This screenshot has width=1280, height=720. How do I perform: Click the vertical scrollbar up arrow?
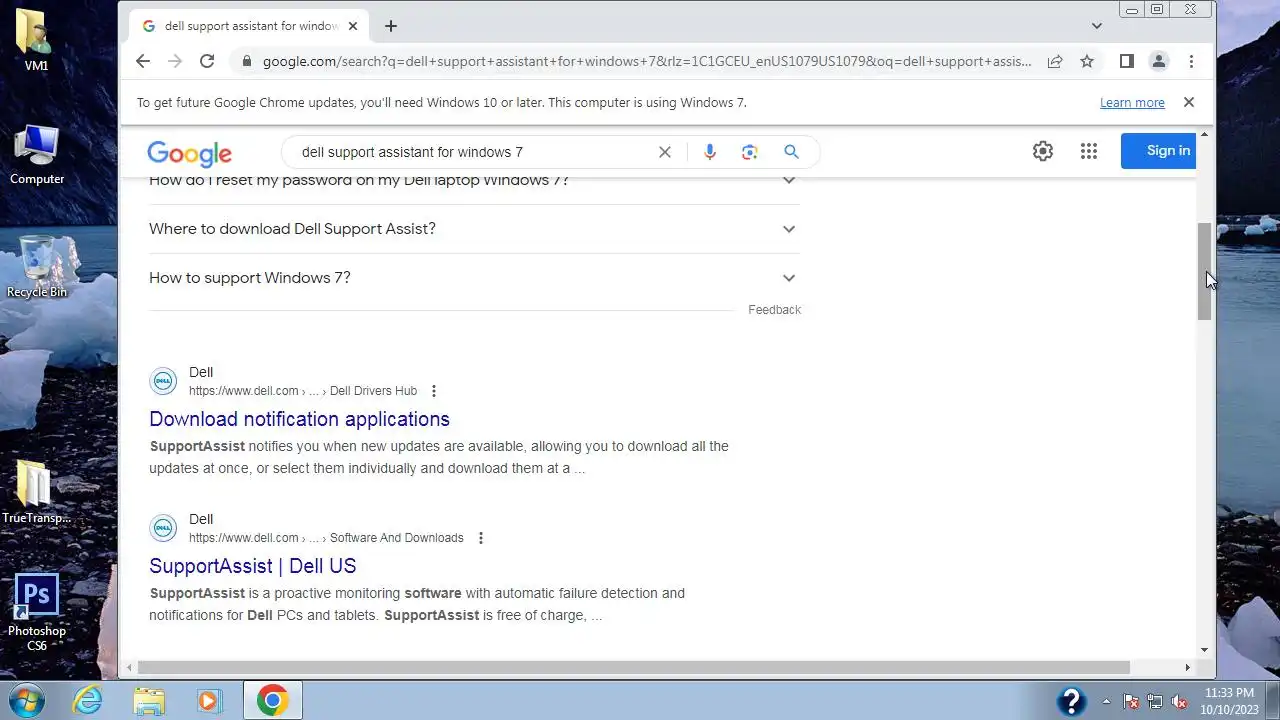[x=1204, y=134]
